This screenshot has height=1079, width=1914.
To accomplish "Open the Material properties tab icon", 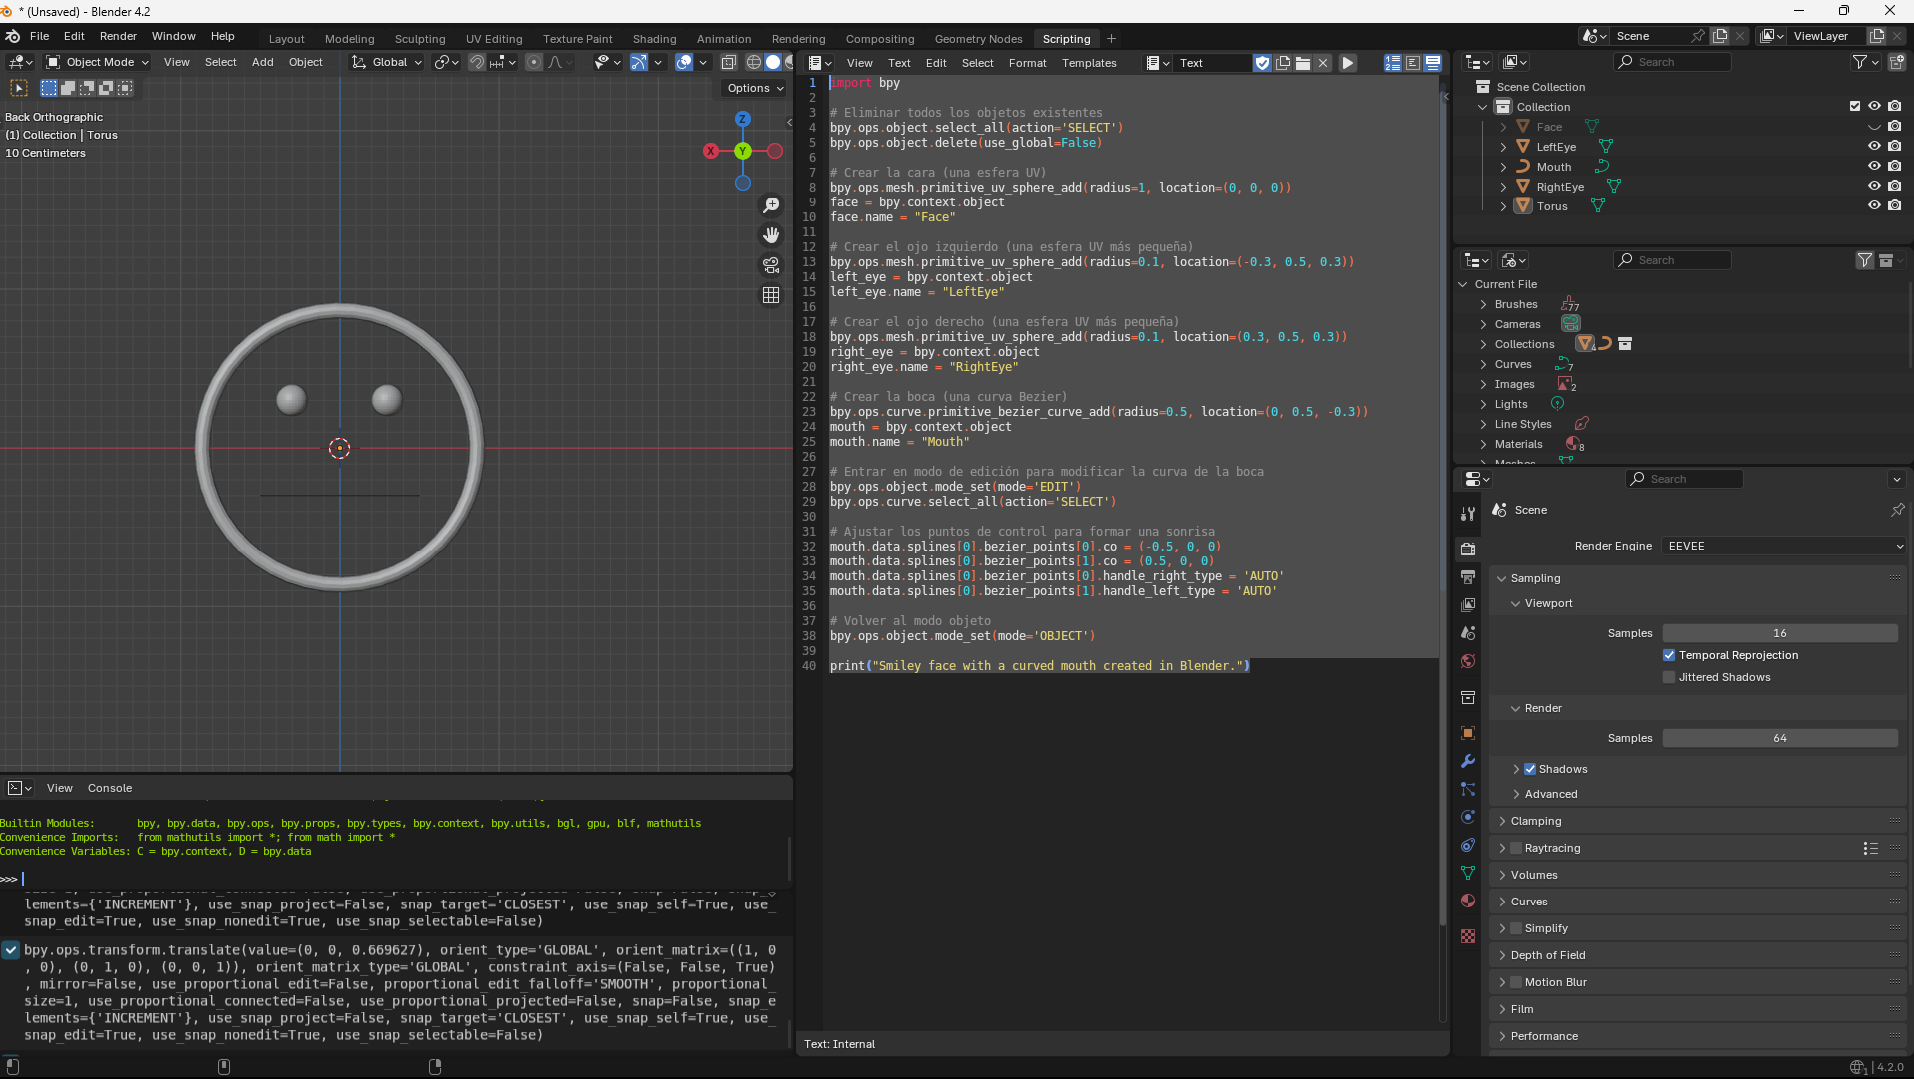I will point(1468,900).
